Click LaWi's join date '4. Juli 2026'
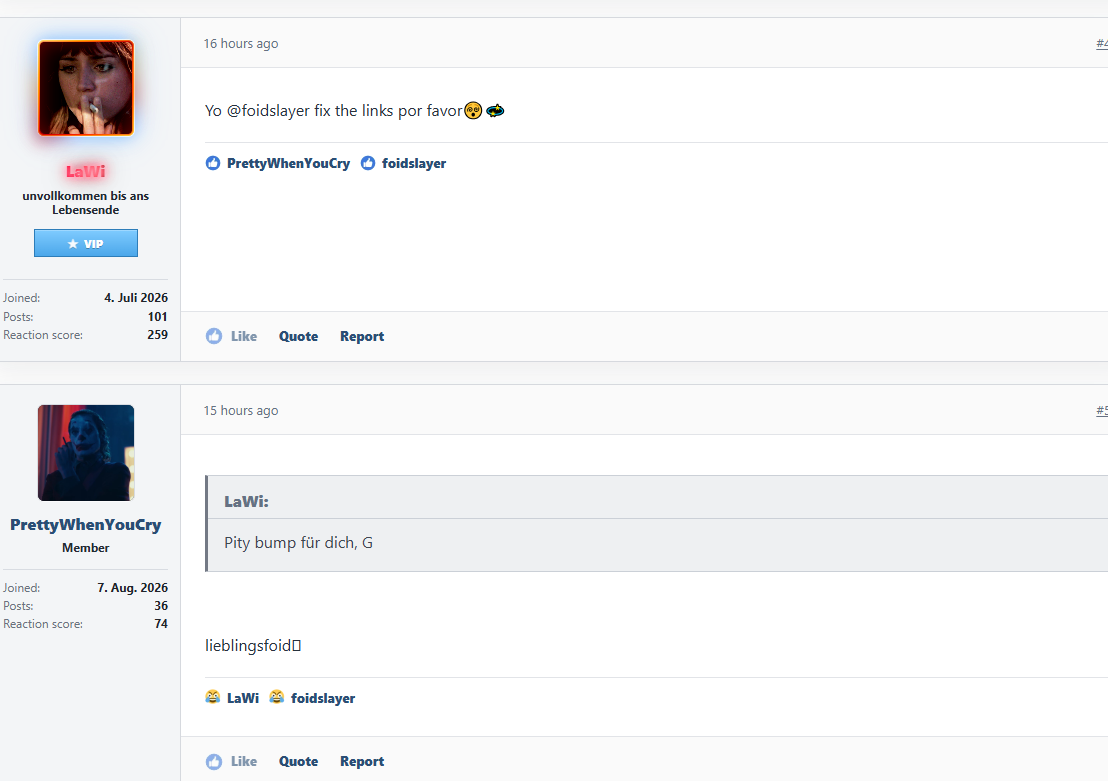 pyautogui.click(x=136, y=298)
